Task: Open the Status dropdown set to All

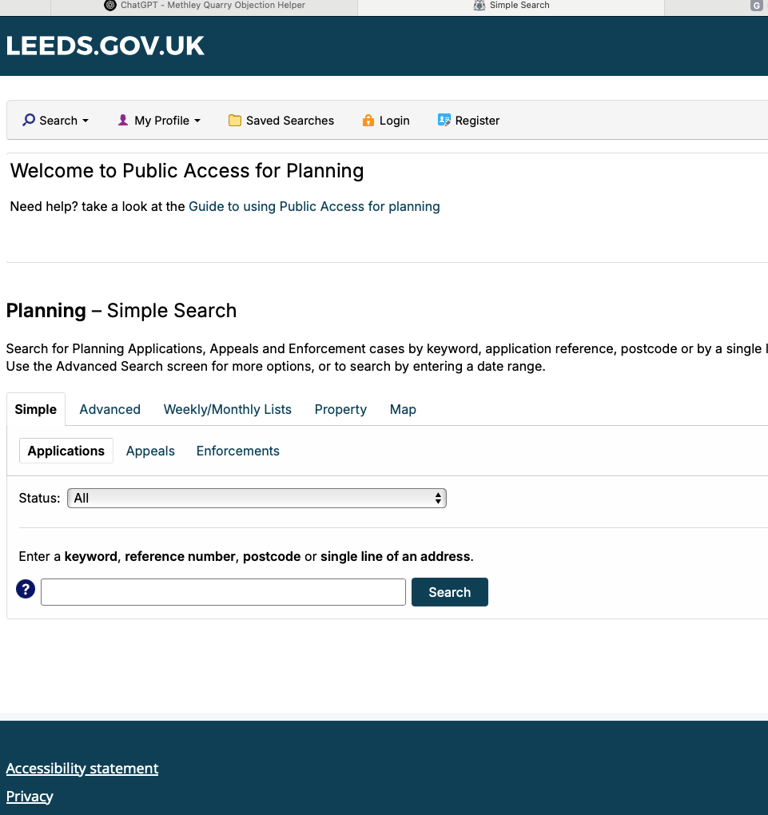Action: tap(257, 498)
